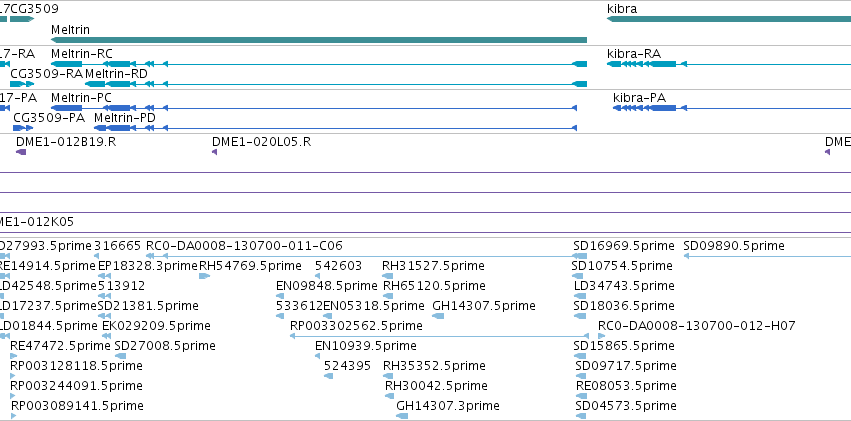Select the GH14307.5prime EST marker
Screen dimensions: 851x421
click(x=438, y=316)
